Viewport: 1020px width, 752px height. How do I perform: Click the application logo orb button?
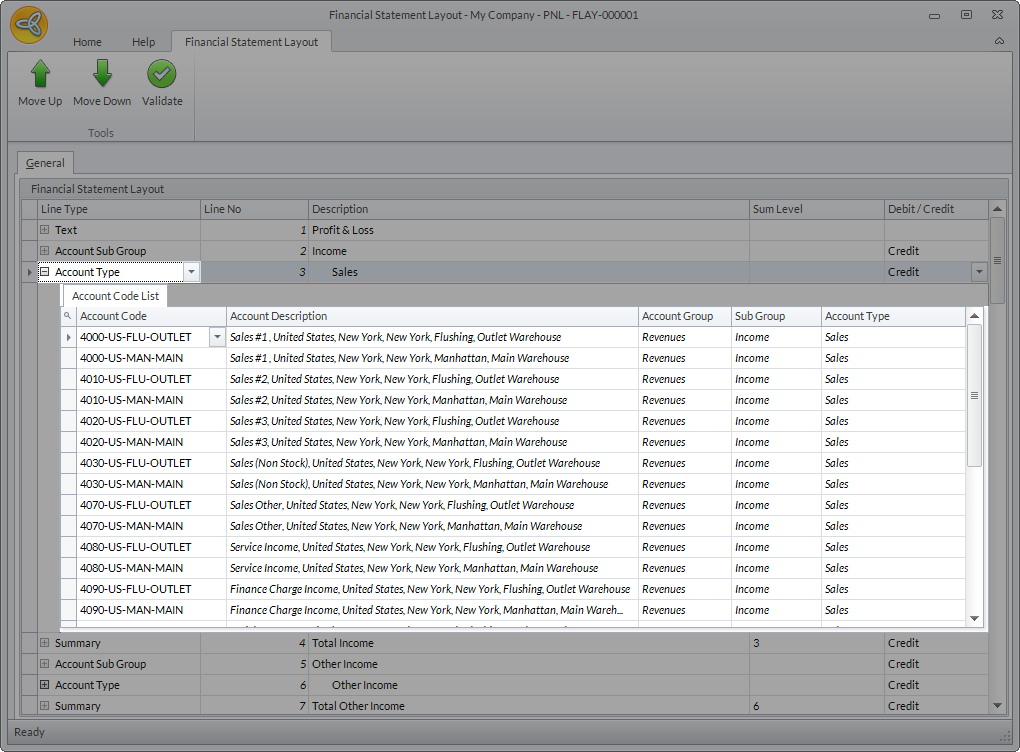(x=29, y=25)
